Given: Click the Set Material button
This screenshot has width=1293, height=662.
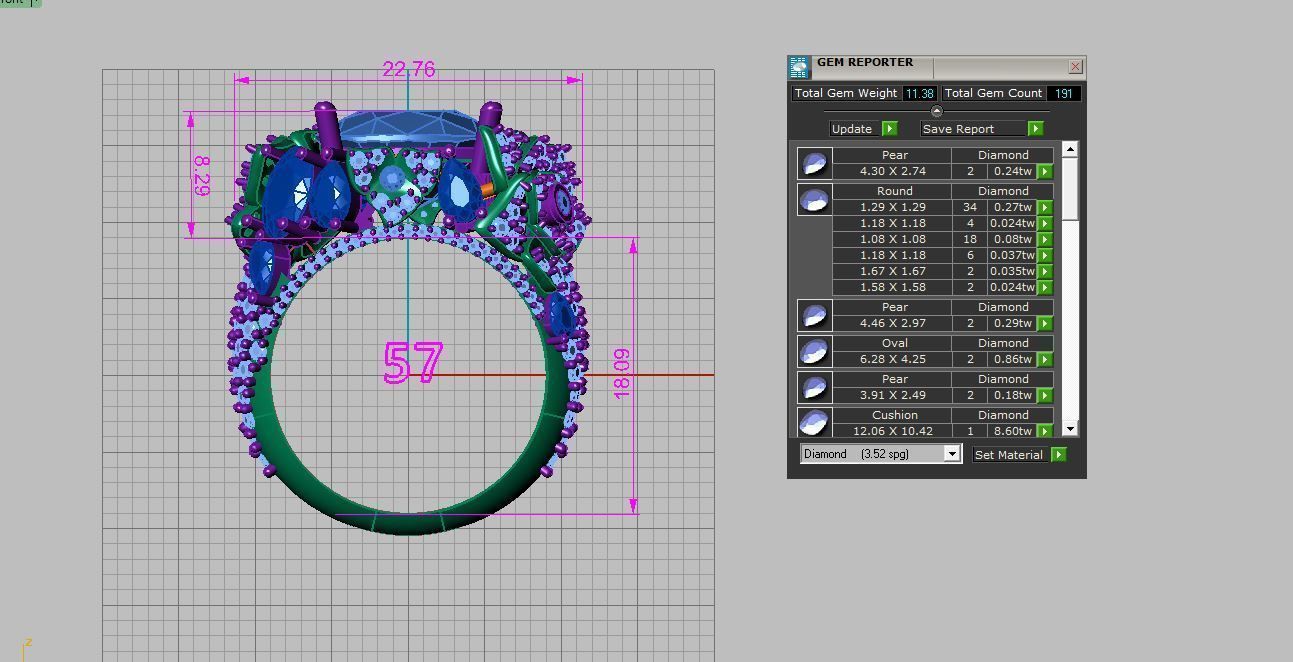Looking at the screenshot, I should [1008, 455].
